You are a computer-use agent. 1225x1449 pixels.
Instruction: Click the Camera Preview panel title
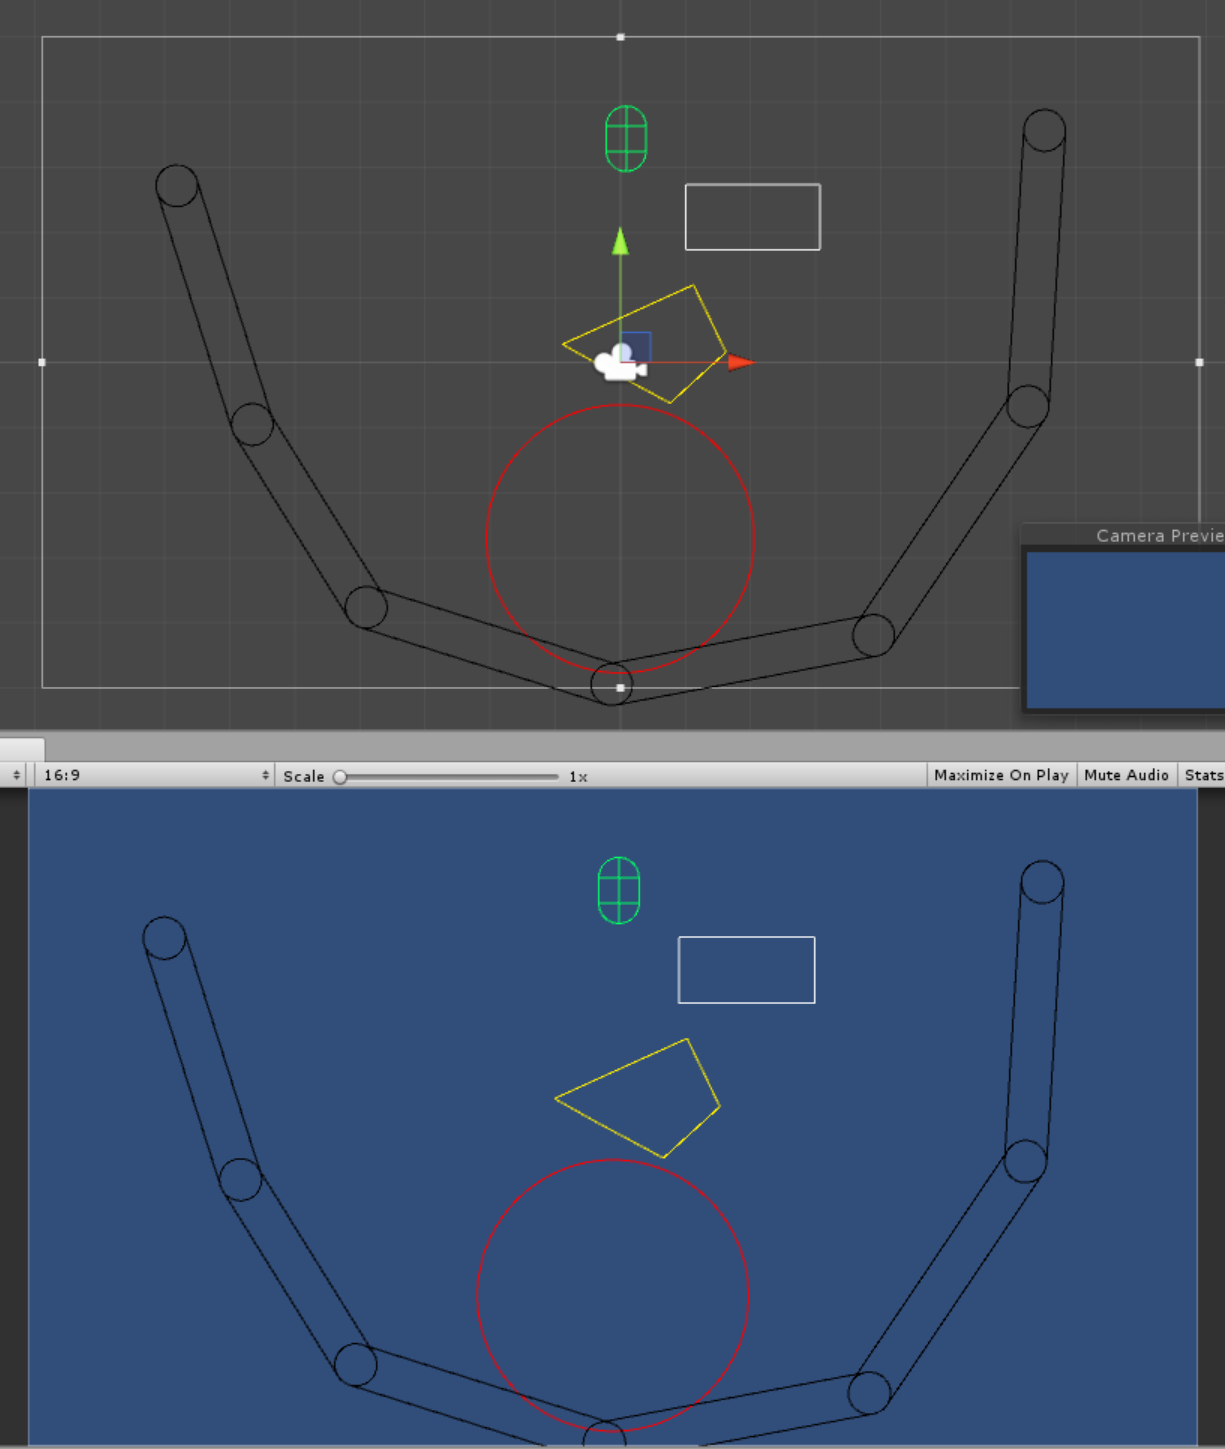pyautogui.click(x=1158, y=536)
